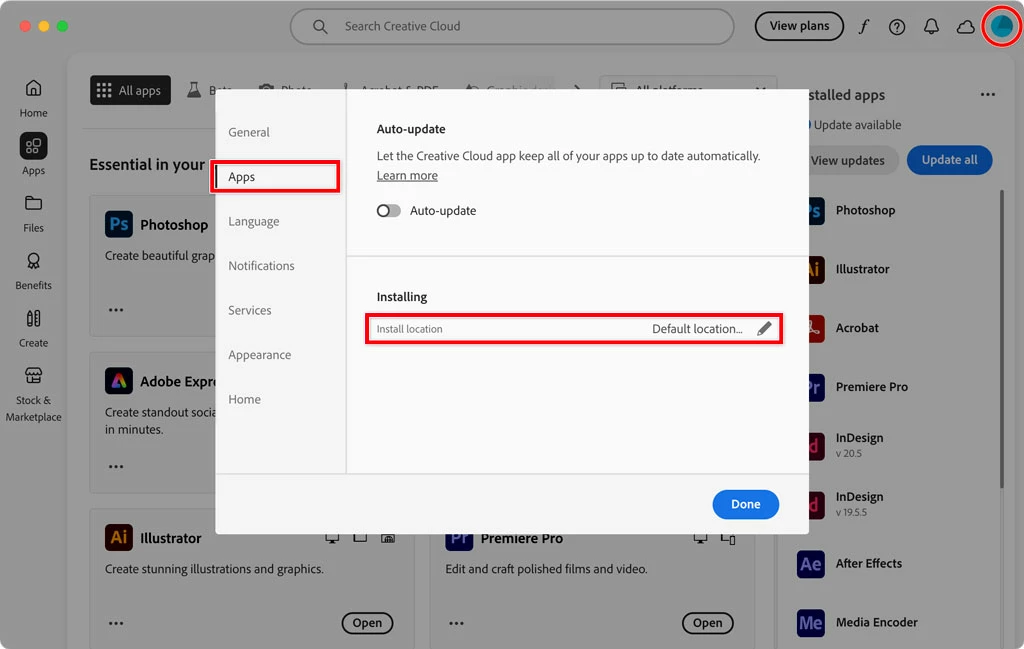Open Stock & Marketplace in sidebar
This screenshot has height=649, width=1024.
[33, 394]
